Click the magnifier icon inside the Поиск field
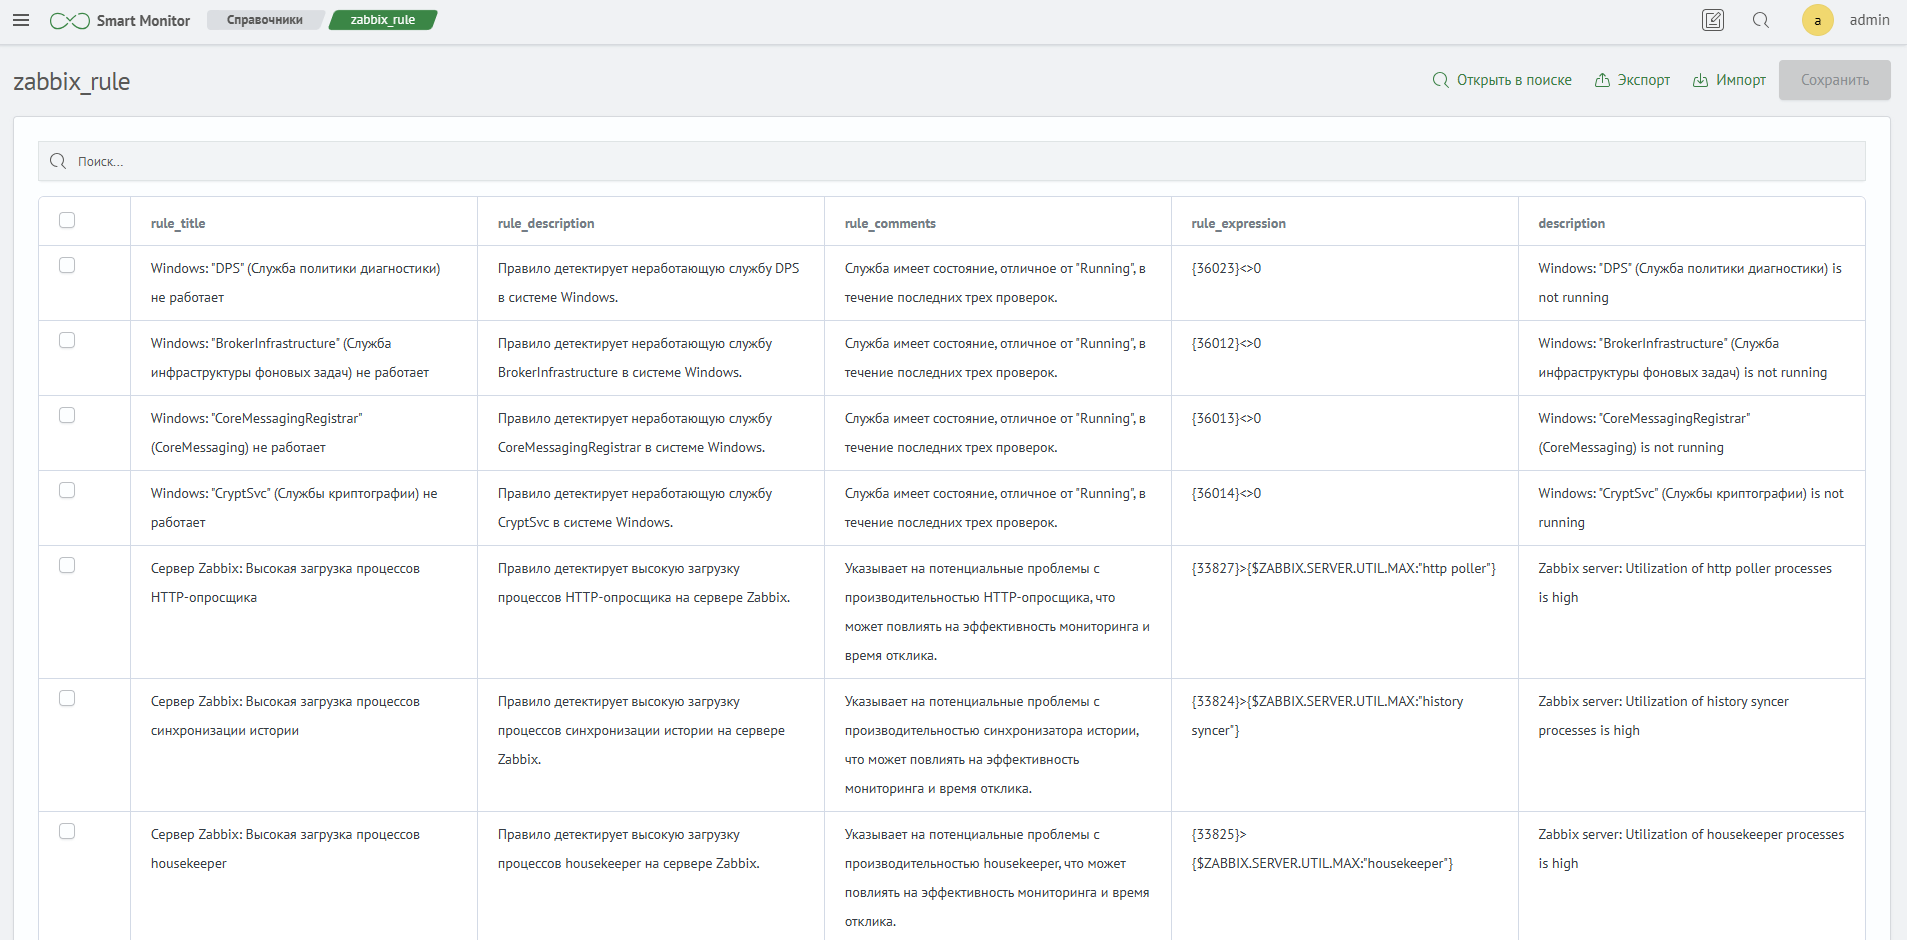This screenshot has width=1907, height=940. point(57,161)
